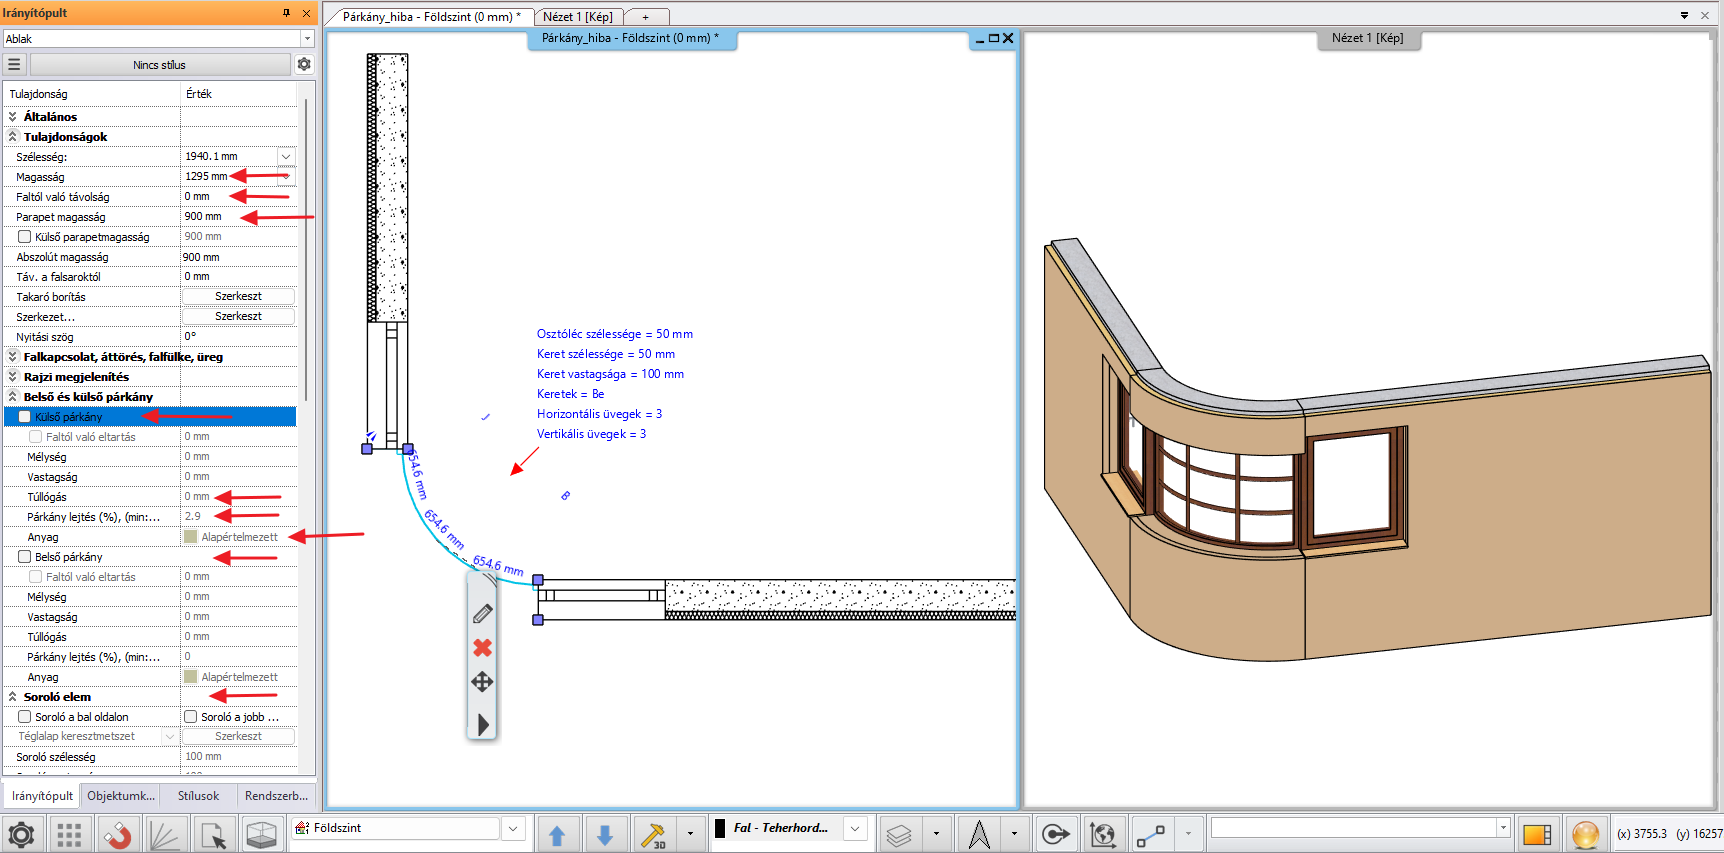Enable the Belső párkány checkbox
The height and width of the screenshot is (853, 1724).
click(x=25, y=557)
